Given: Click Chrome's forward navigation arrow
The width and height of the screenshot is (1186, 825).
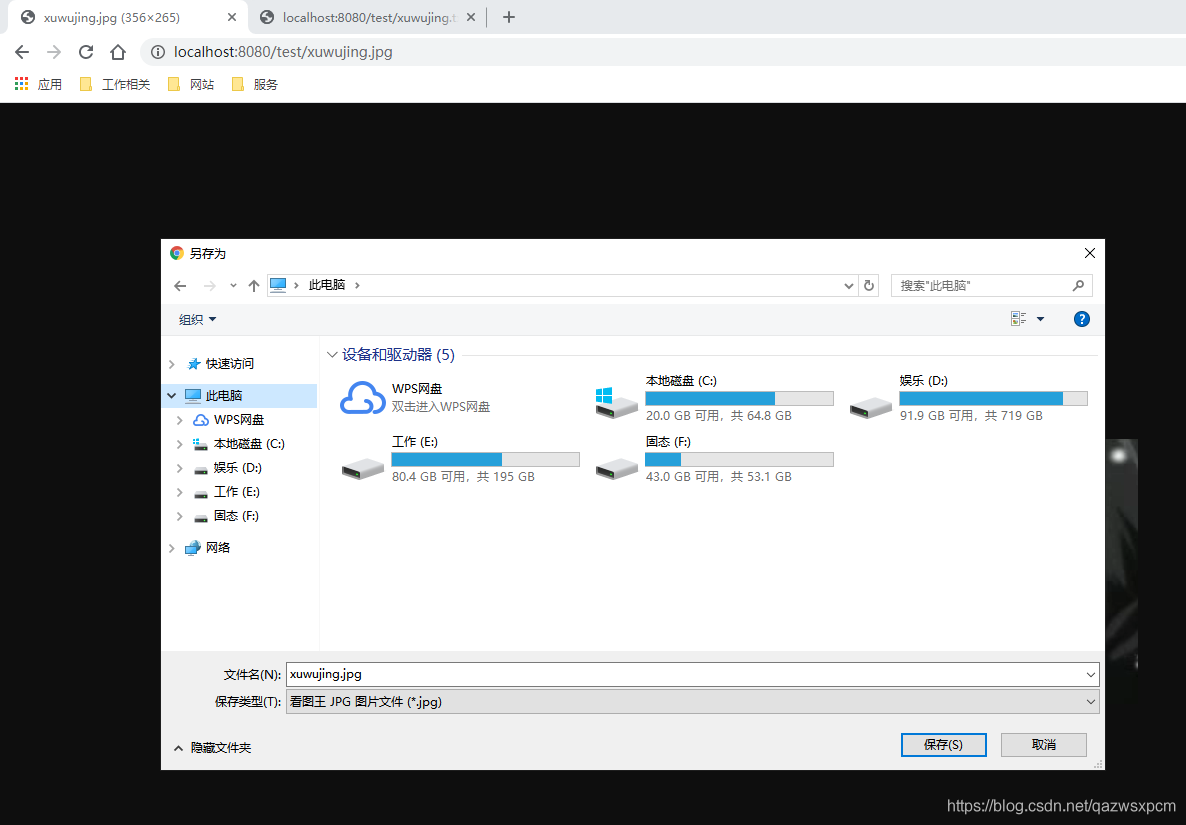Looking at the screenshot, I should click(x=54, y=52).
